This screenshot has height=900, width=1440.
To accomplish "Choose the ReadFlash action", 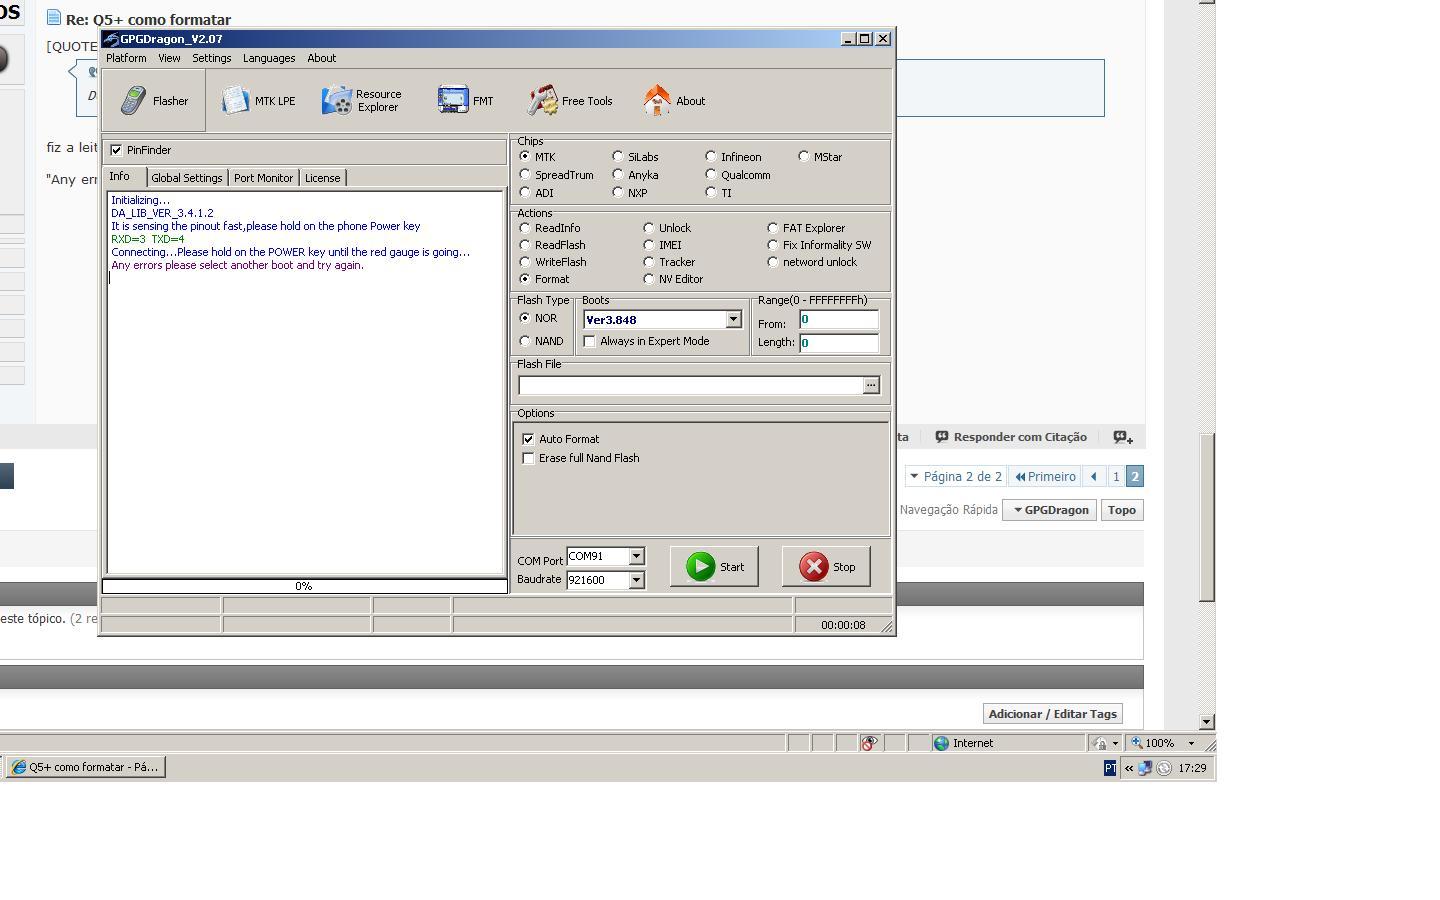I will [x=525, y=245].
